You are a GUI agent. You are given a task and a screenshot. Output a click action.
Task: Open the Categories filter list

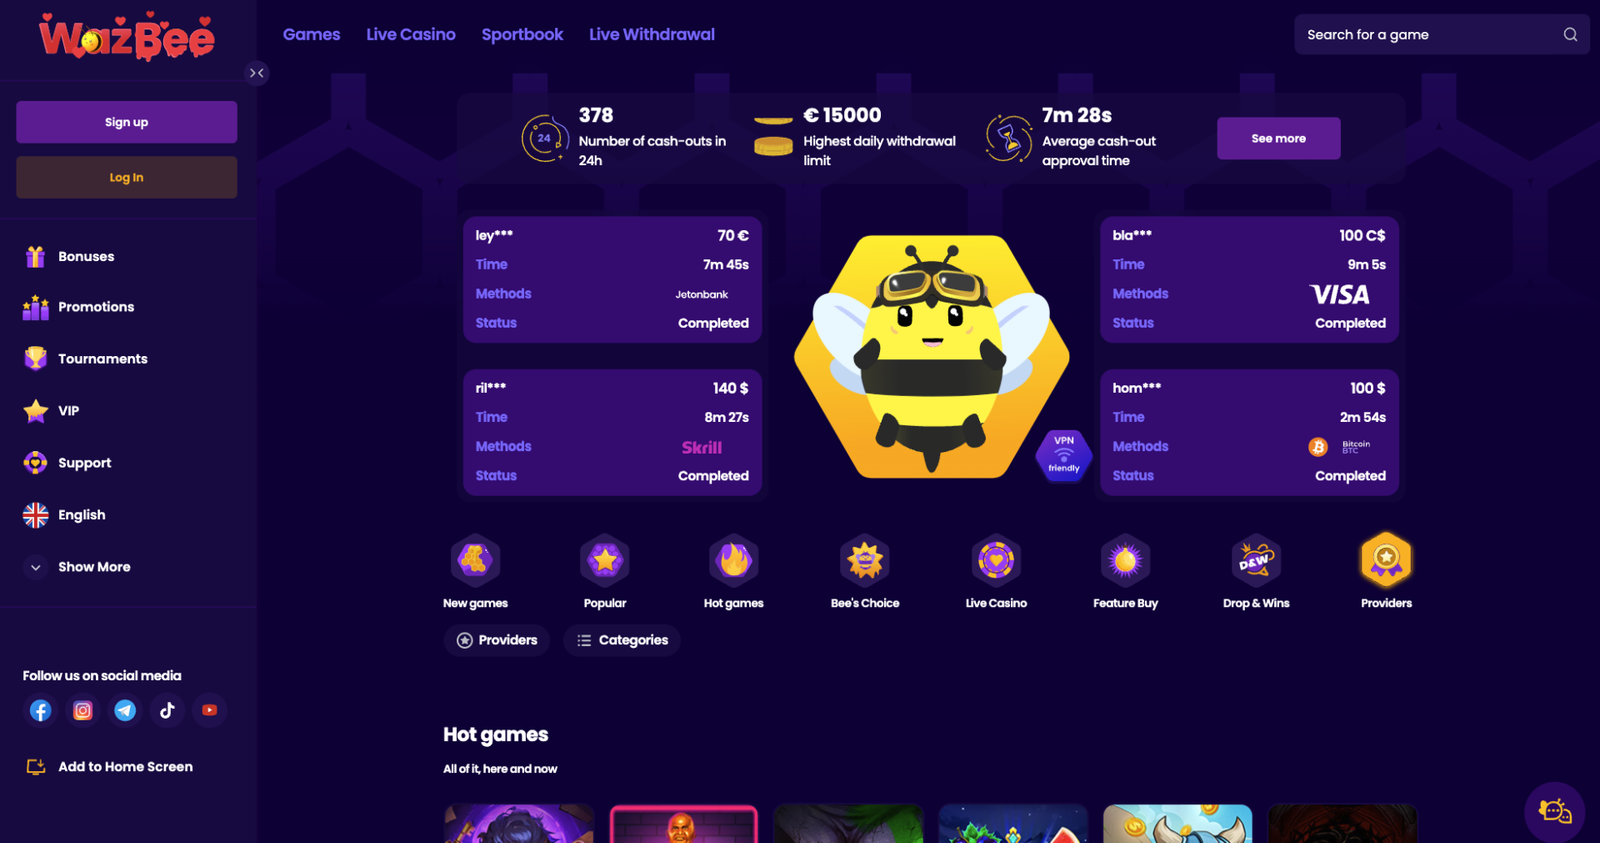point(622,640)
